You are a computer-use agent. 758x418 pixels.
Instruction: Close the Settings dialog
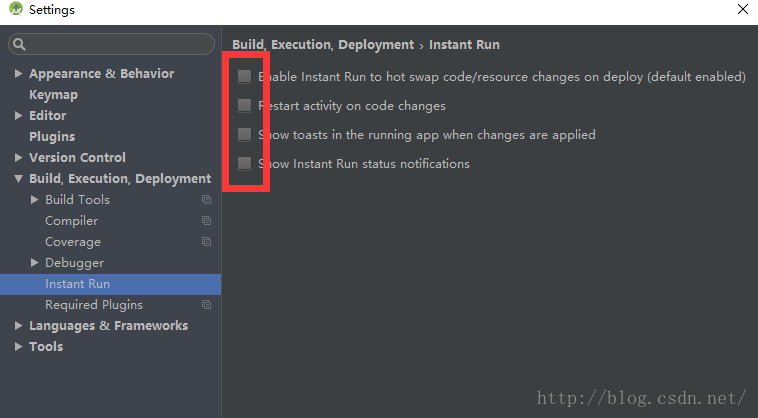743,9
